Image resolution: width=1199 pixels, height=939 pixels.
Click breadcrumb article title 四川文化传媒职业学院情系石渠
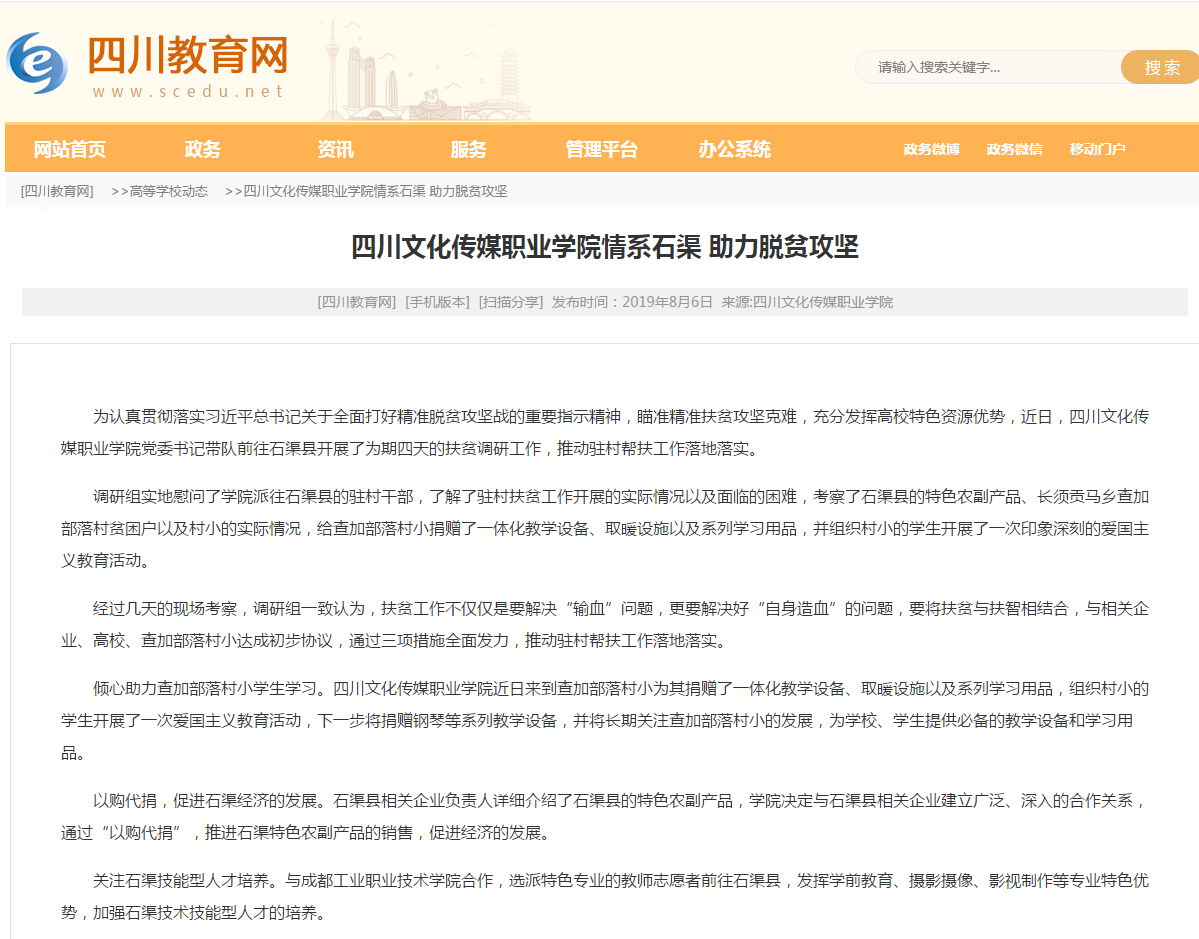pos(375,191)
